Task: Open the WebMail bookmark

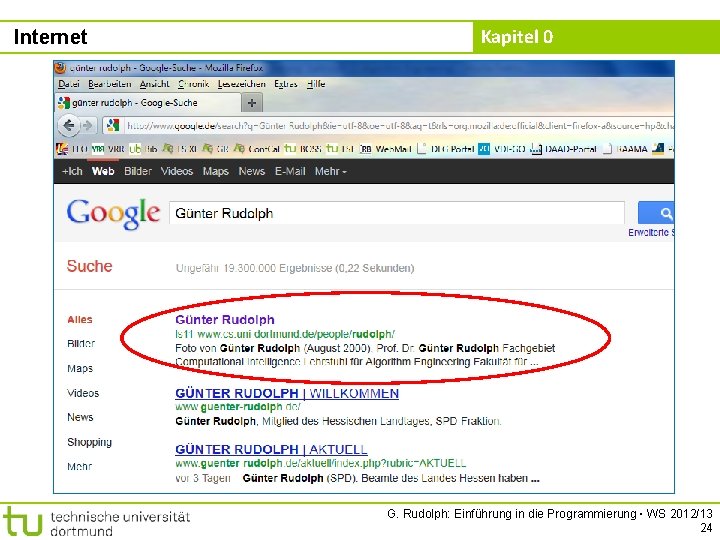Action: [x=388, y=149]
